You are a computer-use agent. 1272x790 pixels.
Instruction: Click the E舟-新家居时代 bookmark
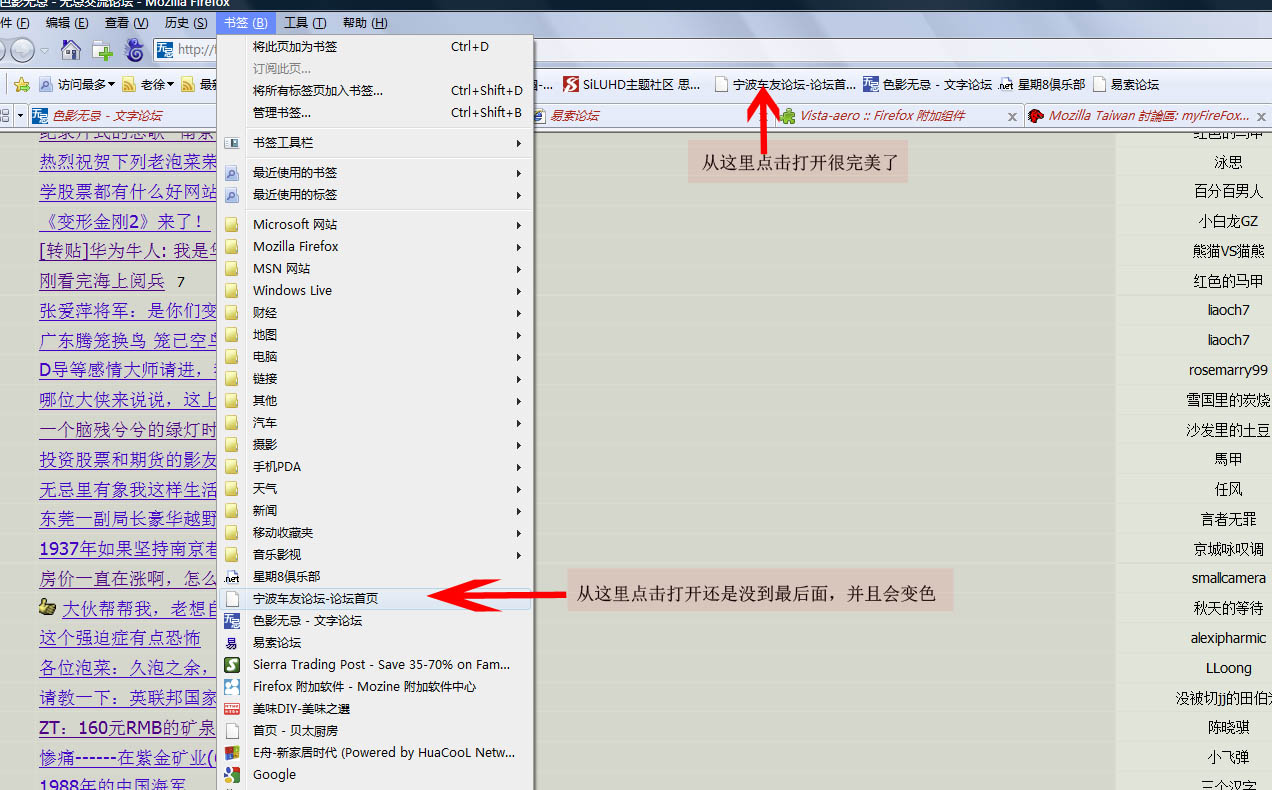click(375, 753)
